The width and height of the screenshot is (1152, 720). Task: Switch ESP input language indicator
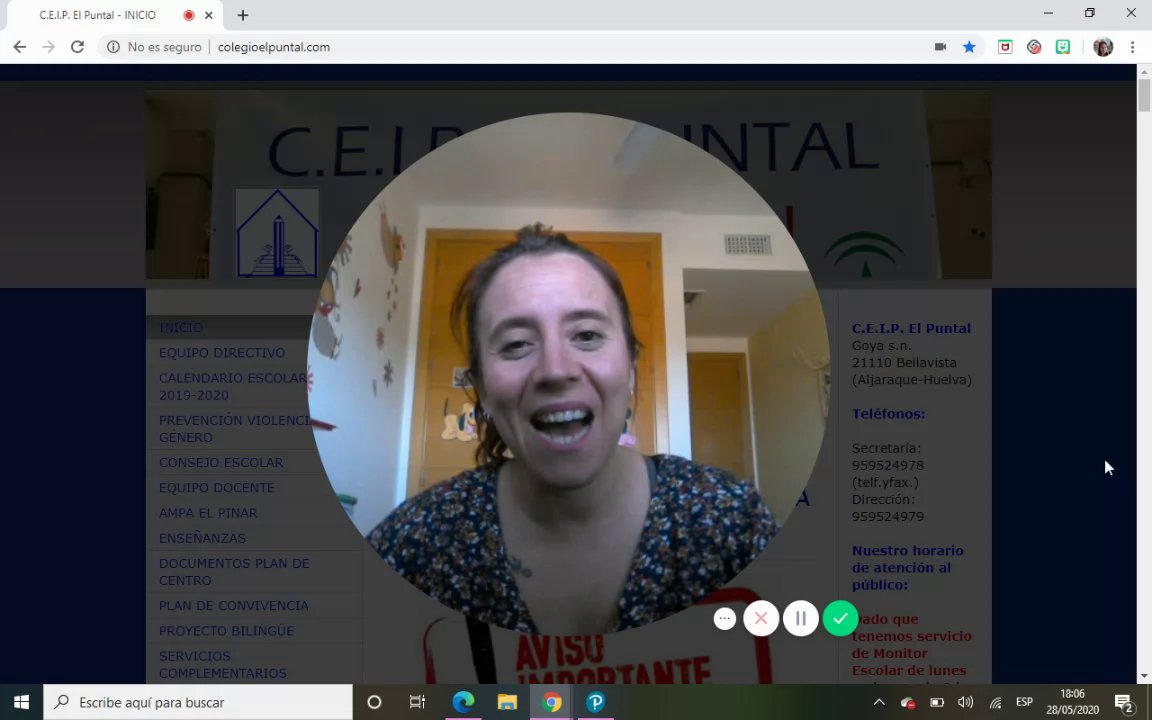click(1024, 702)
